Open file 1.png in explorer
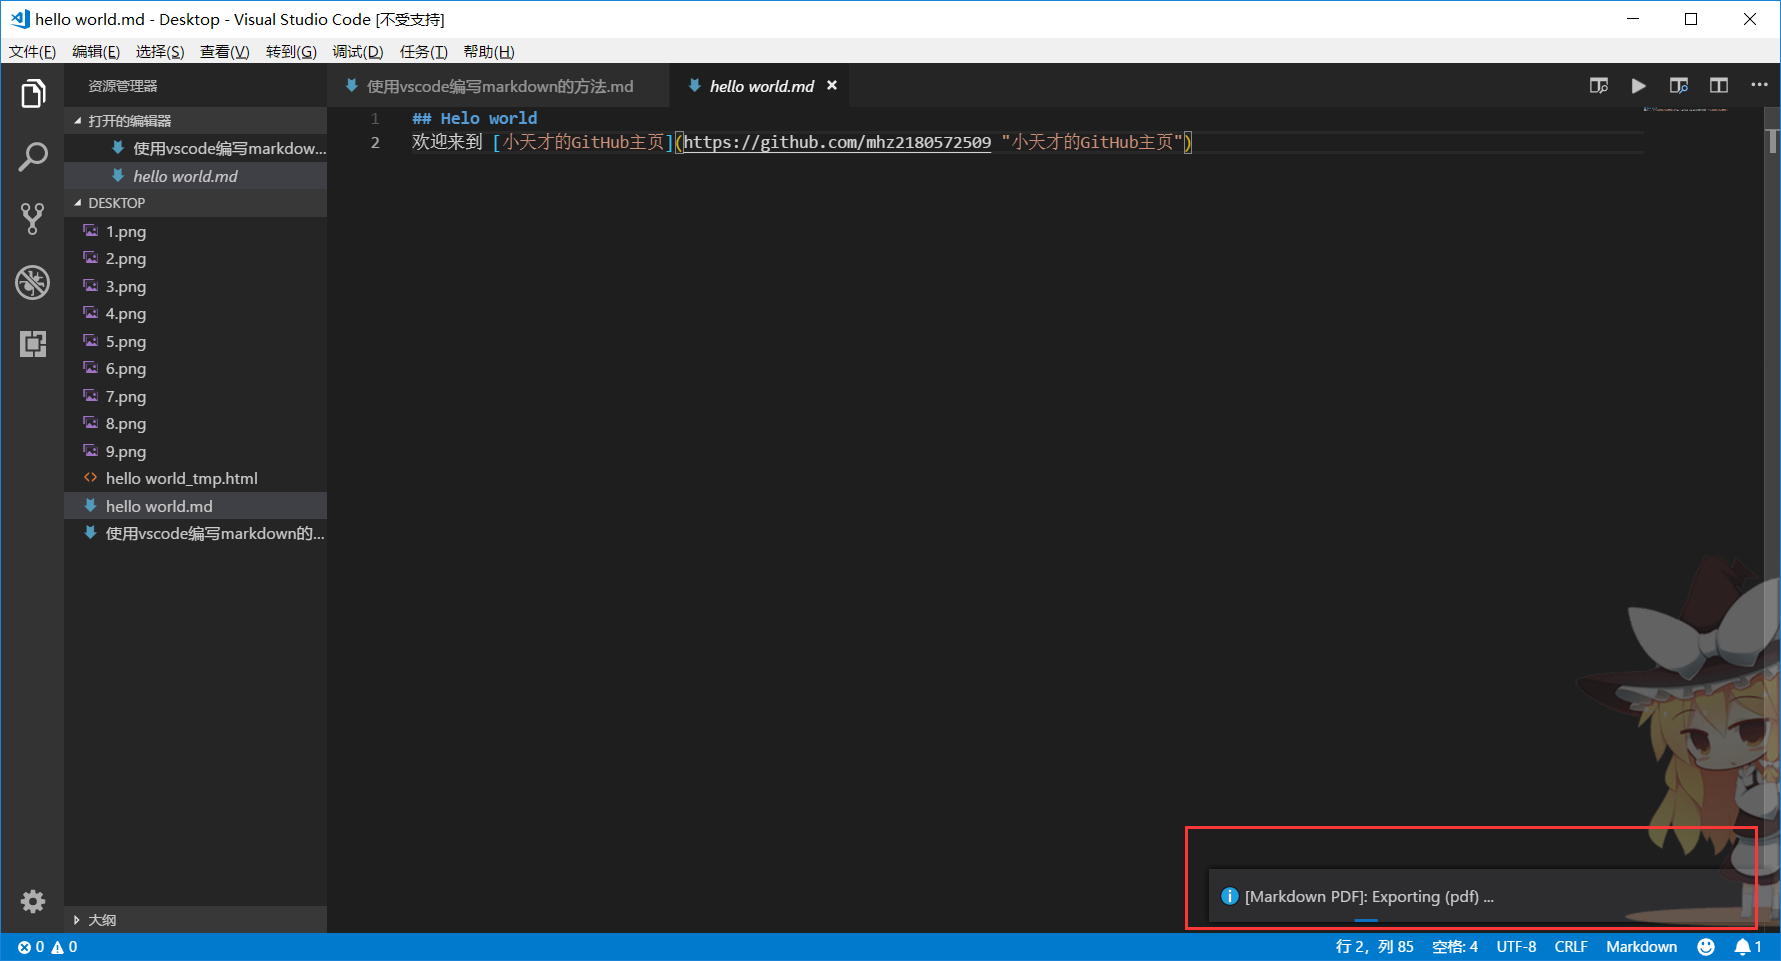The image size is (1781, 961). pos(196,231)
